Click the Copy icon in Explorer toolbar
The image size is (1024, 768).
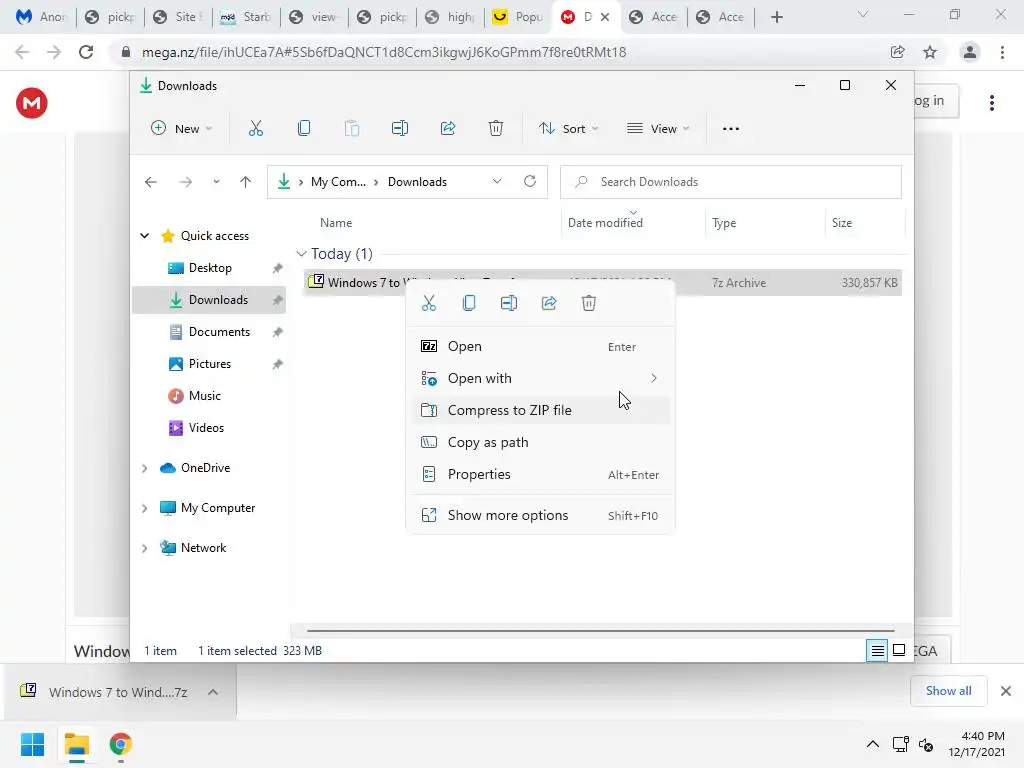304,129
